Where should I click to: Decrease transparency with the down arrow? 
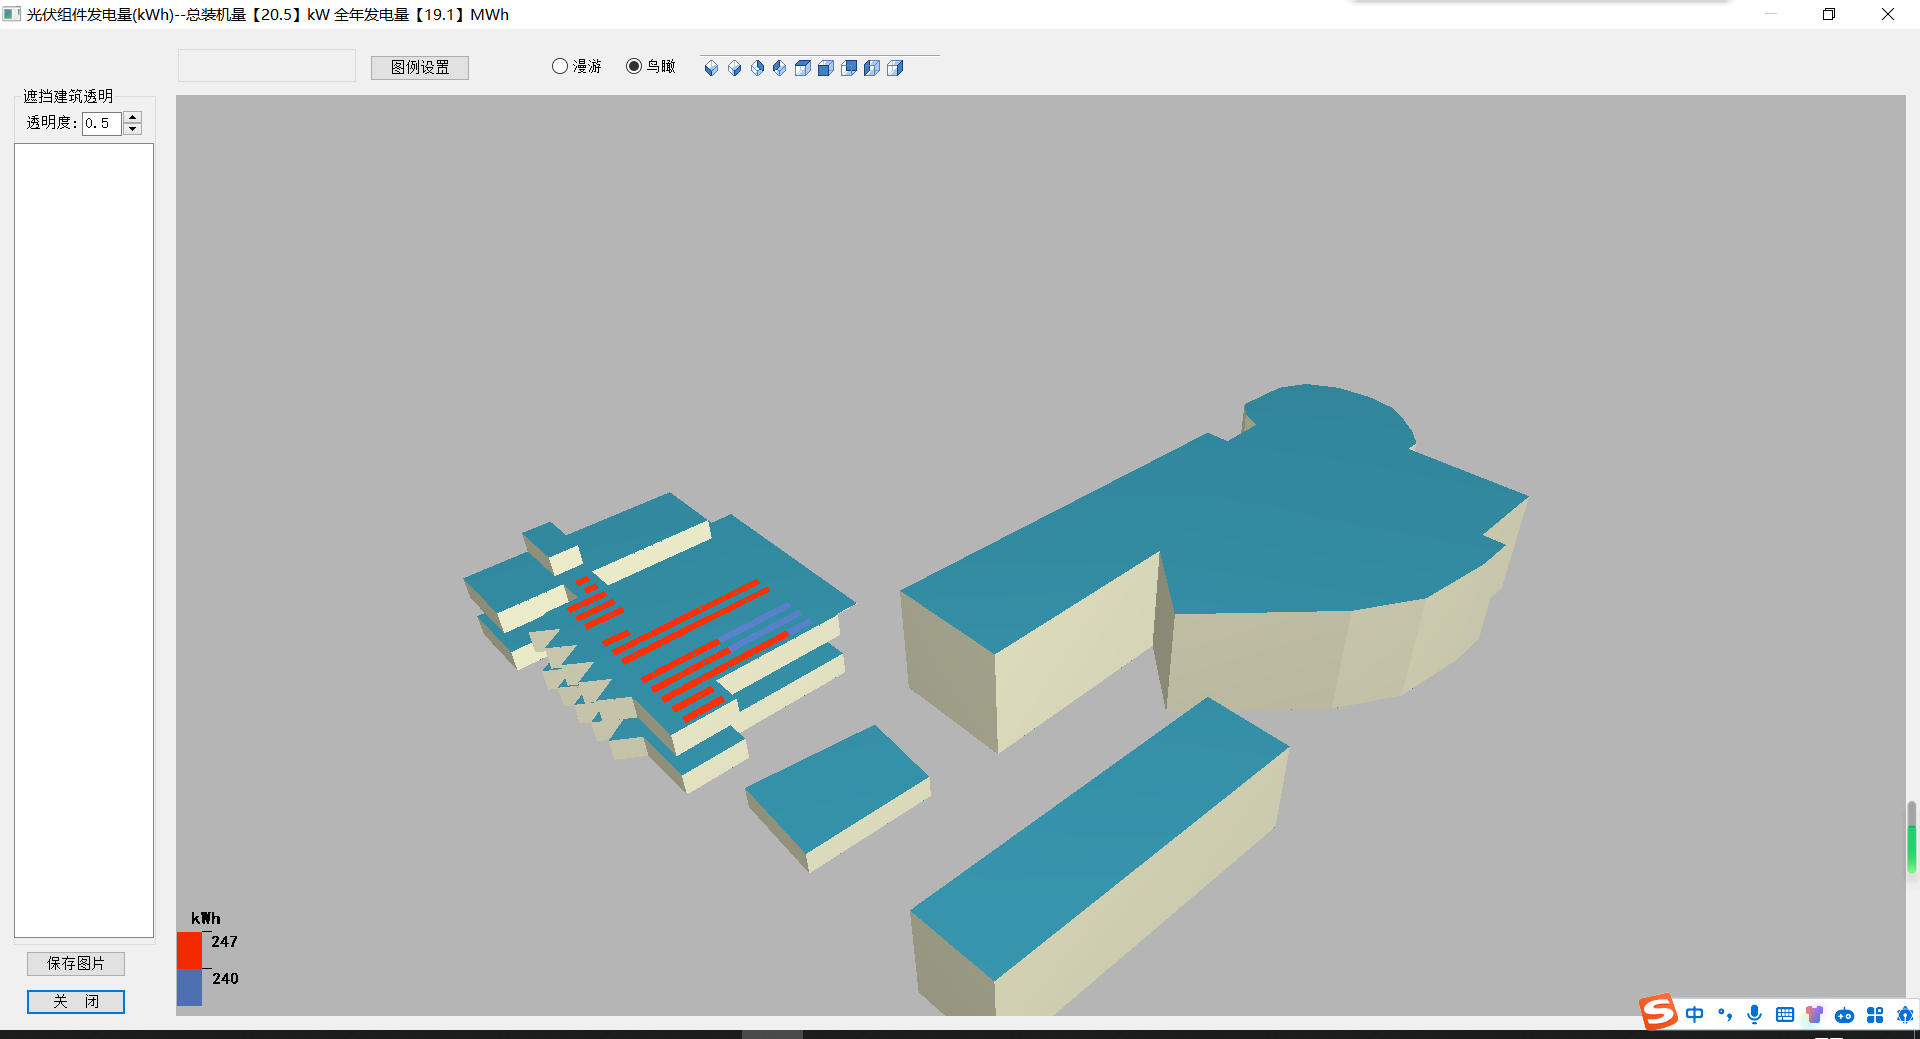point(132,129)
